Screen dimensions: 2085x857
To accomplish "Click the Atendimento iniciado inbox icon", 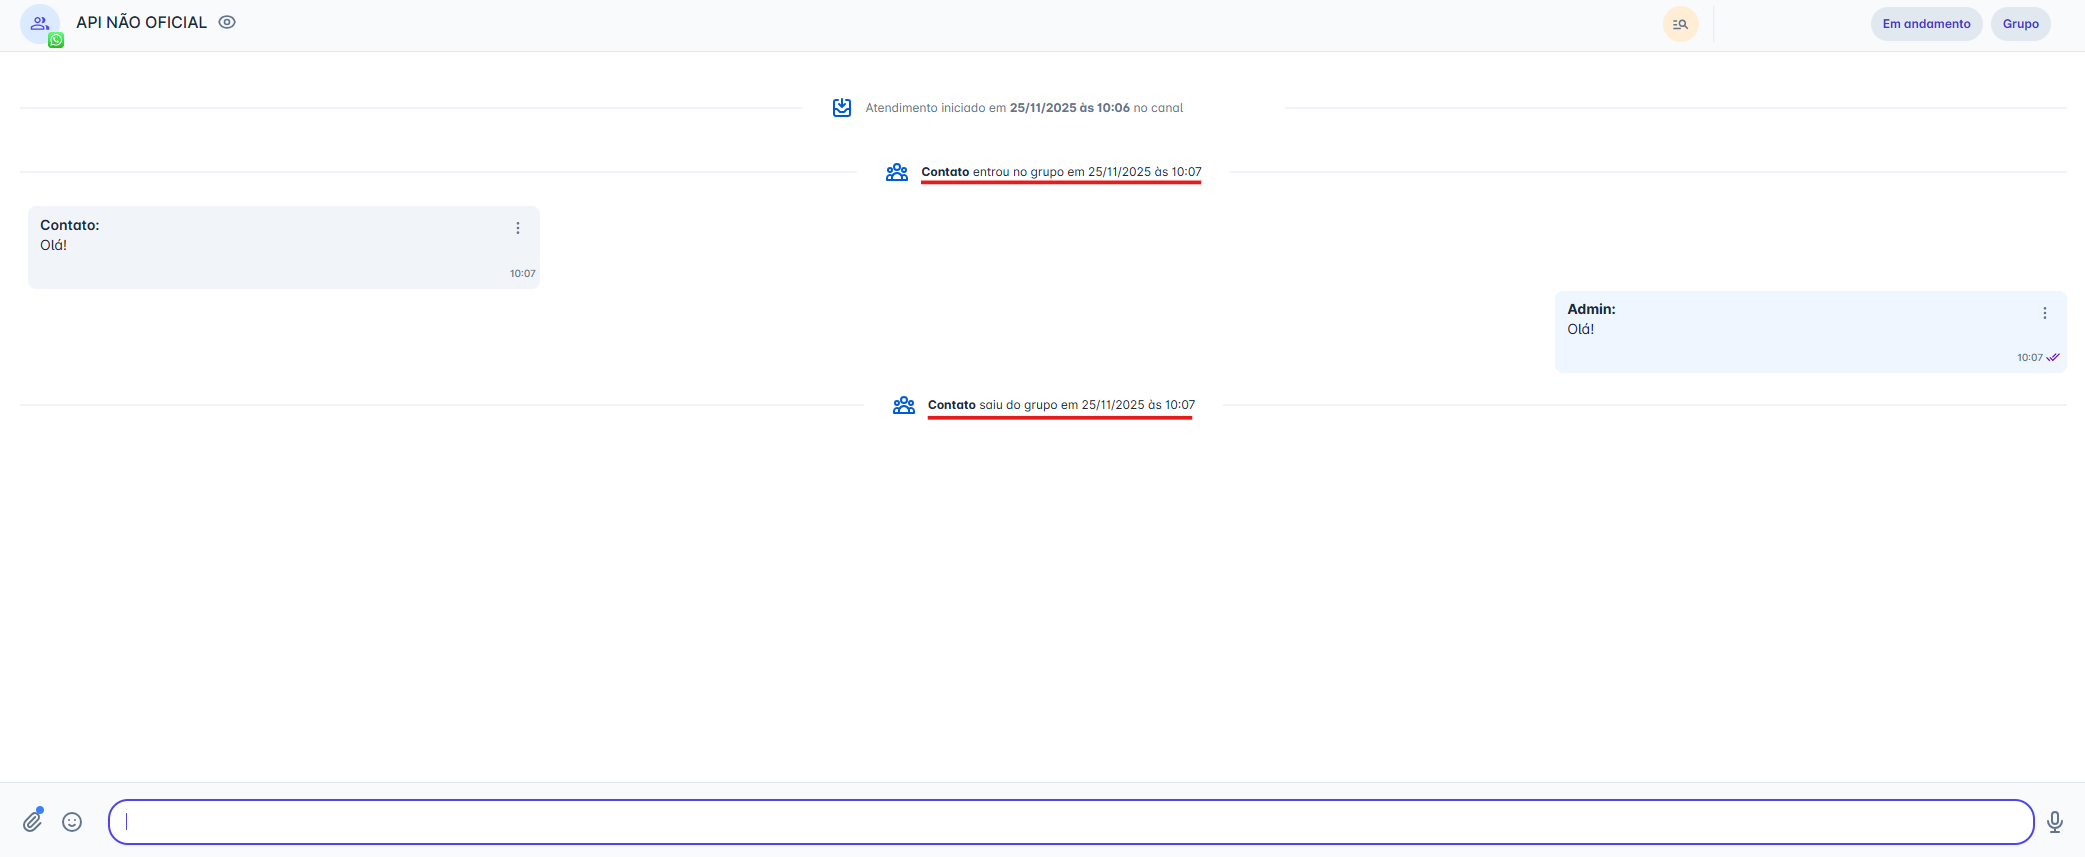I will (842, 108).
